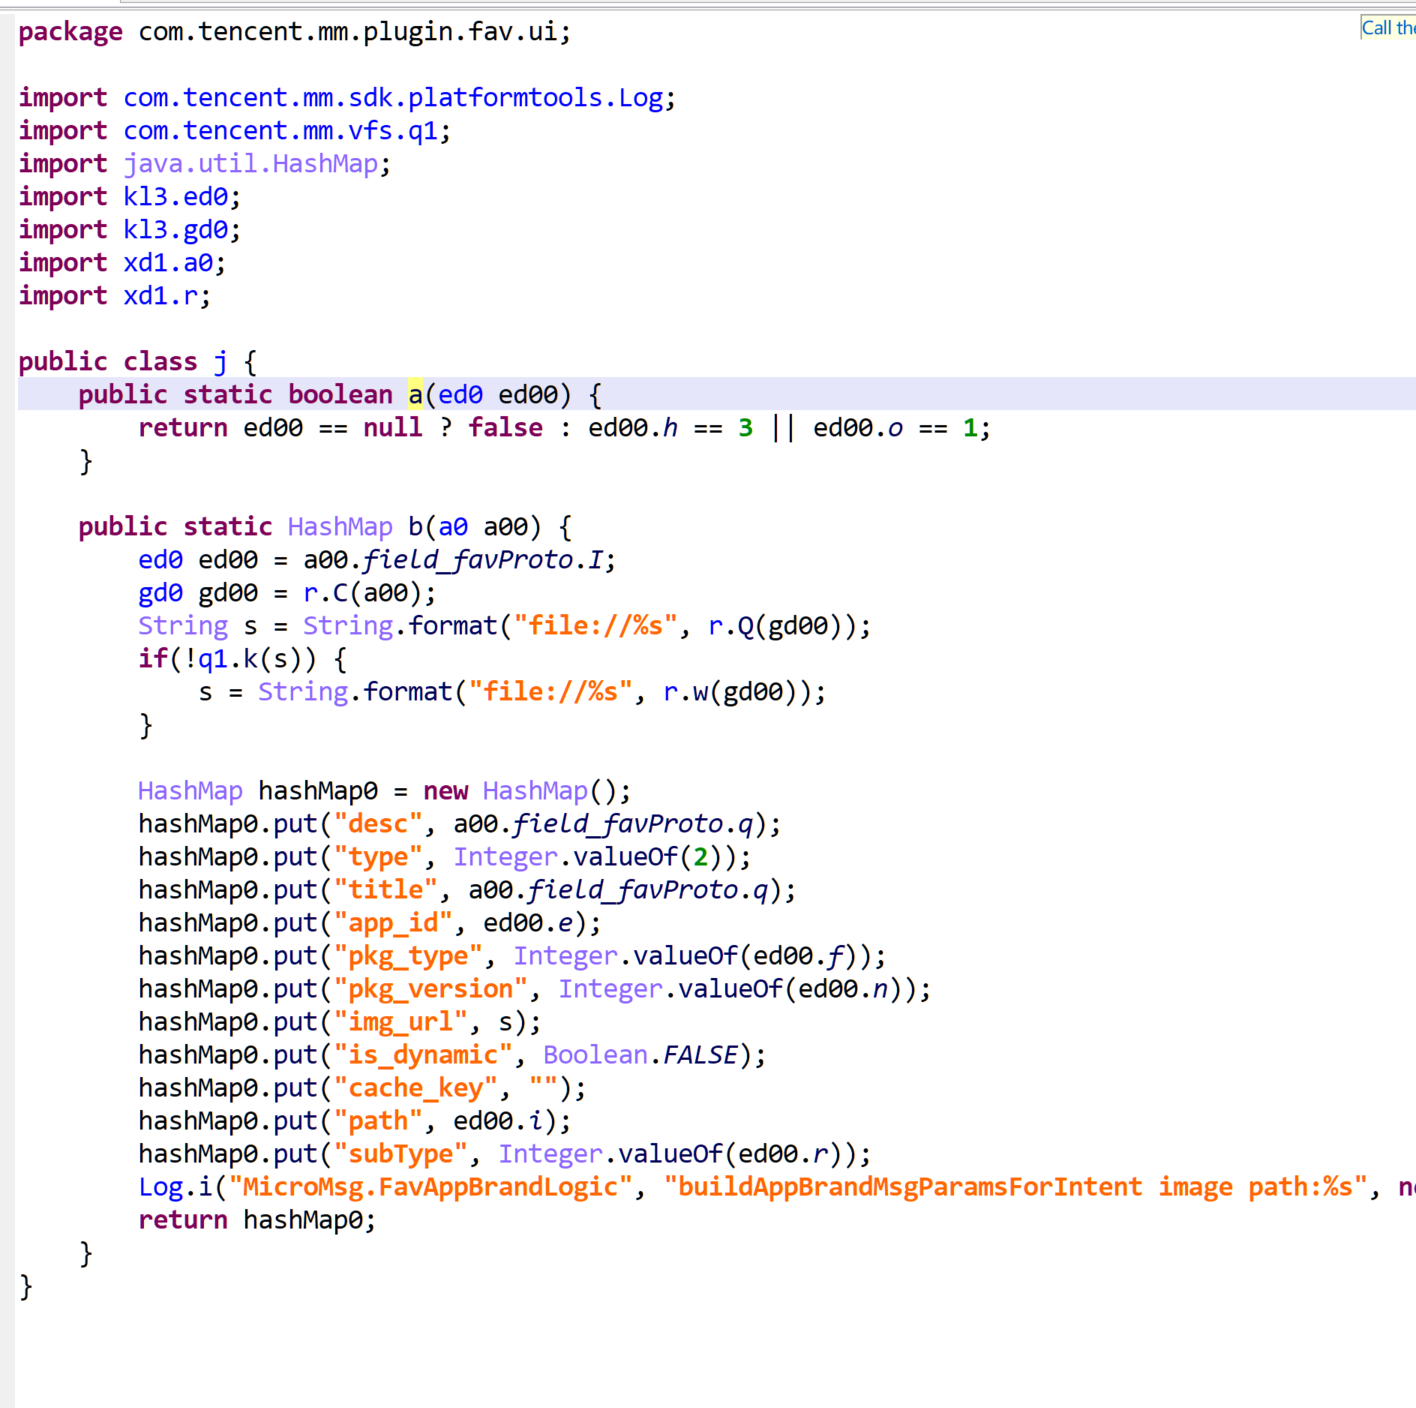Click method name b in HashMap declaration
The height and width of the screenshot is (1408, 1416).
415,527
